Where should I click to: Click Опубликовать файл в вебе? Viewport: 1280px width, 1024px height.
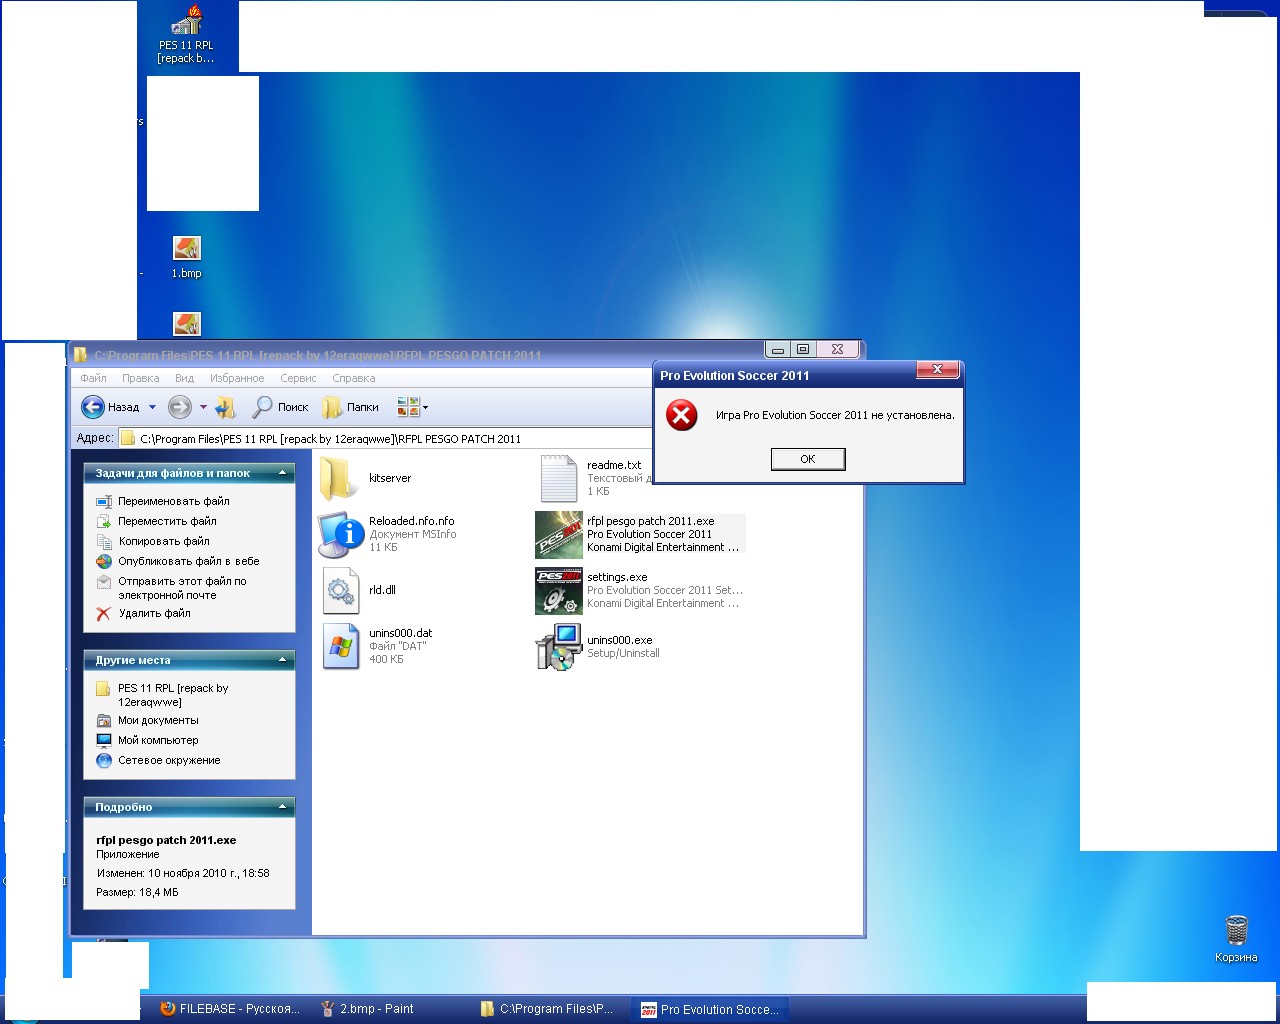click(x=189, y=561)
